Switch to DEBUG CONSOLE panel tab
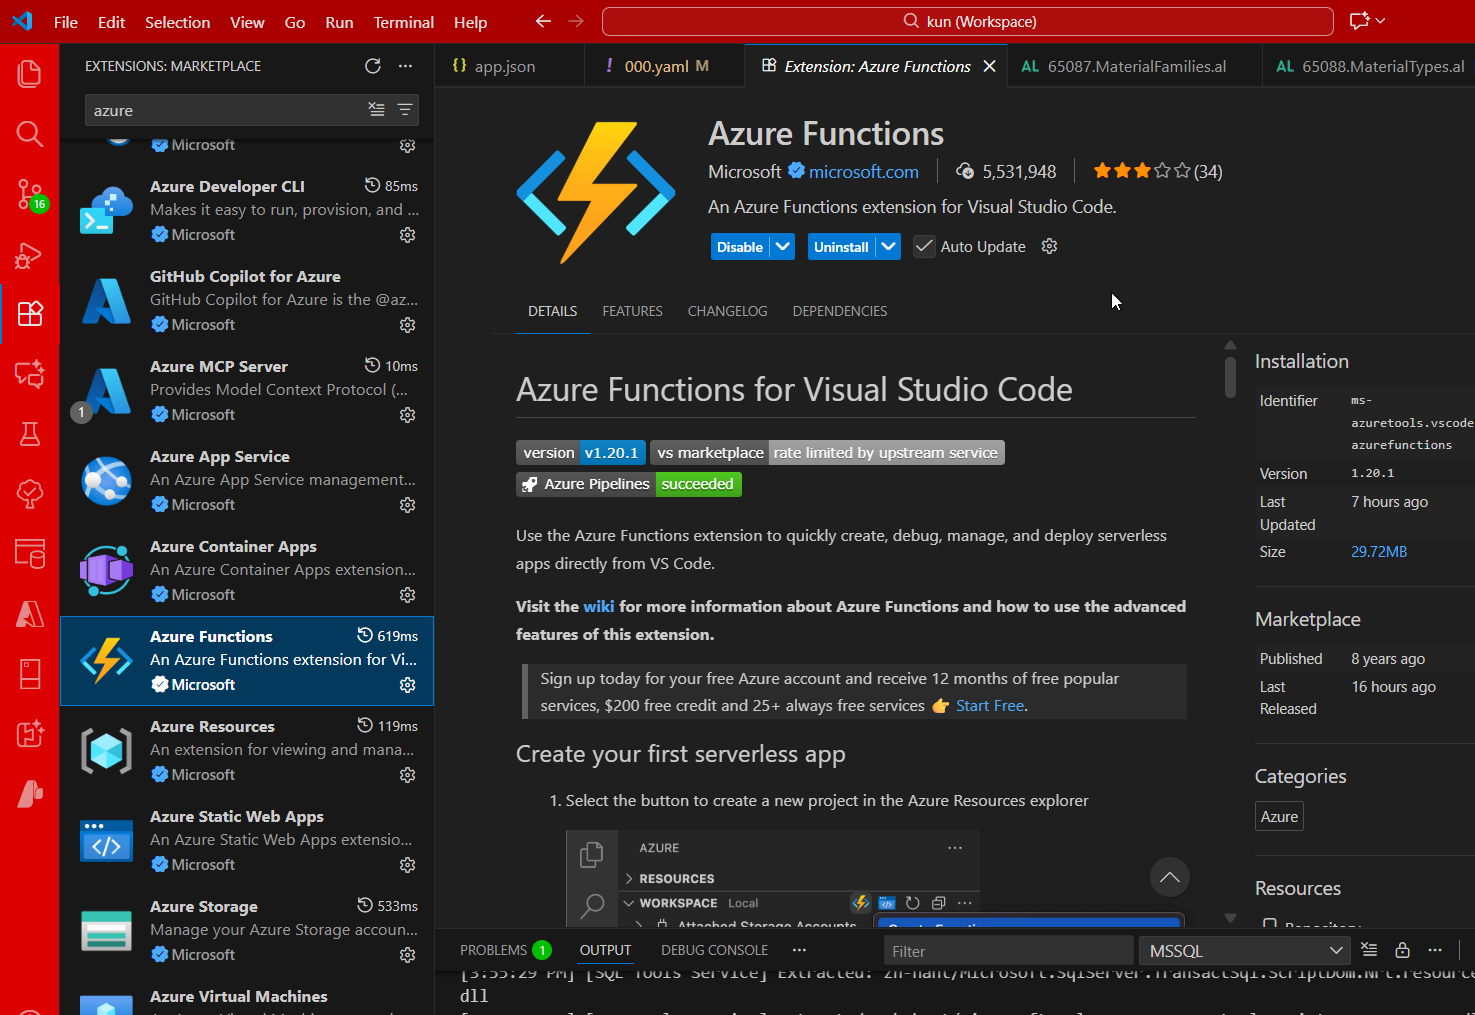This screenshot has height=1015, width=1475. (714, 950)
